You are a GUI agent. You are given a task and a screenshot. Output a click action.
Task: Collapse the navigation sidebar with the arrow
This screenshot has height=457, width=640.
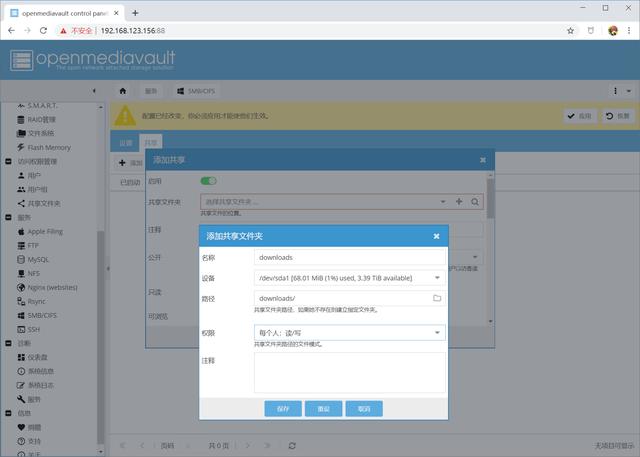click(94, 91)
